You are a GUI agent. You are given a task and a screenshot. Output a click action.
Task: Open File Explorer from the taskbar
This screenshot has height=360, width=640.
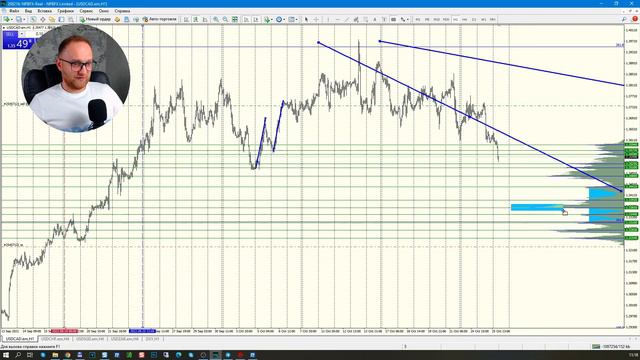55,355
